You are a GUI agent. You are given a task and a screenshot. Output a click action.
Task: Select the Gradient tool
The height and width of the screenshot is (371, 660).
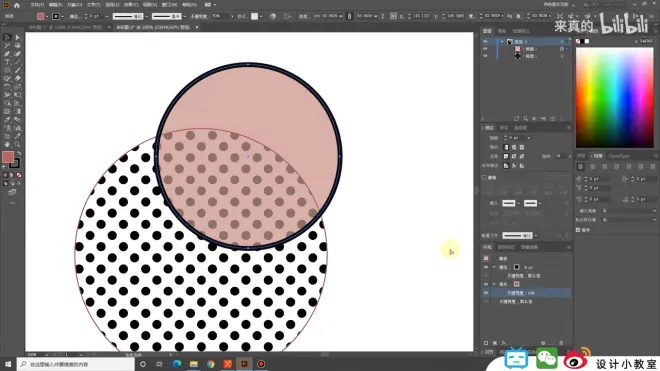17,111
